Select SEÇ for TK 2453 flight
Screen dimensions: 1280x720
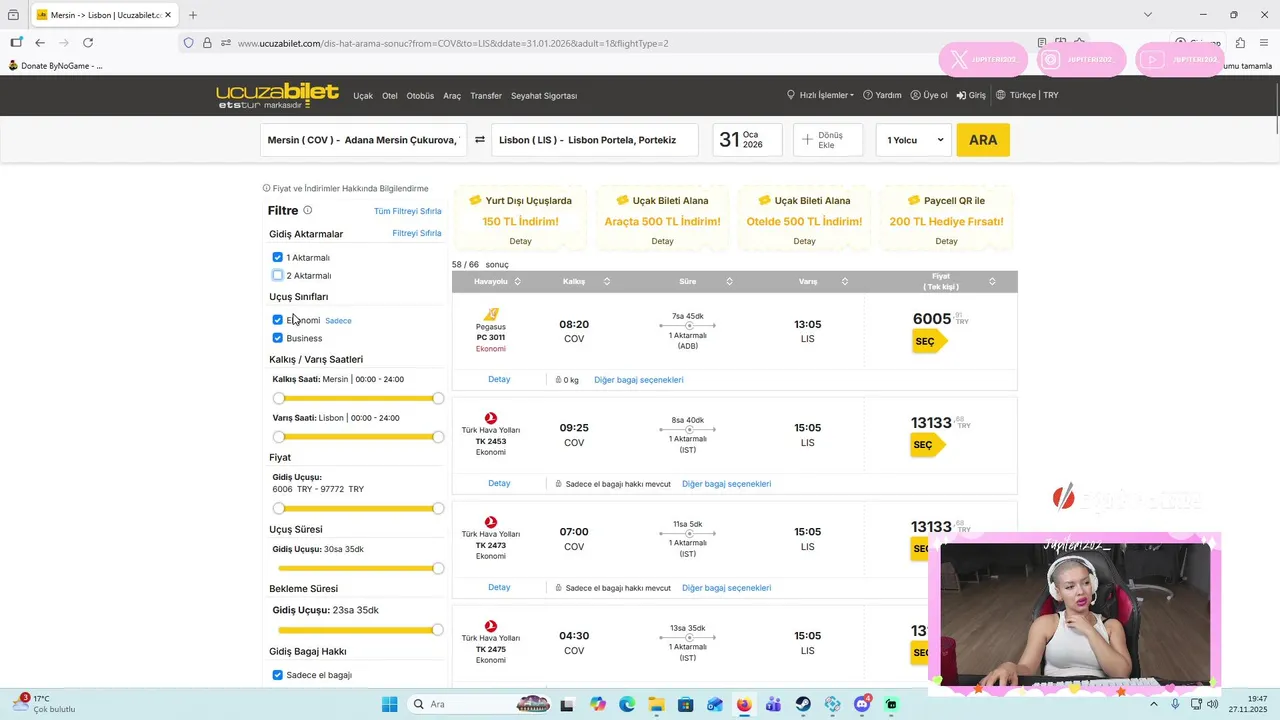(926, 445)
